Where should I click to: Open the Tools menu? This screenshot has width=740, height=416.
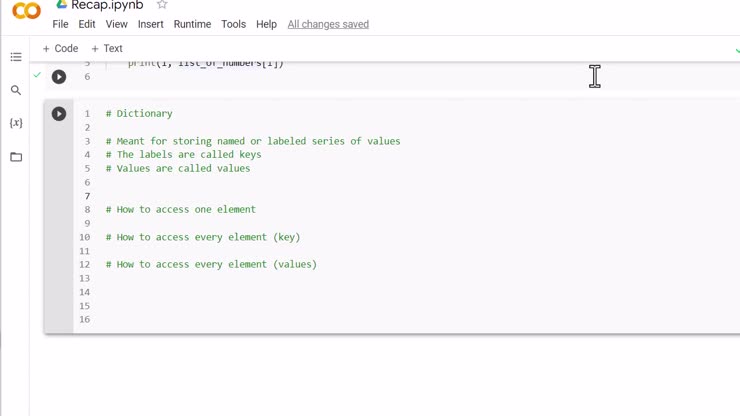pyautogui.click(x=234, y=24)
